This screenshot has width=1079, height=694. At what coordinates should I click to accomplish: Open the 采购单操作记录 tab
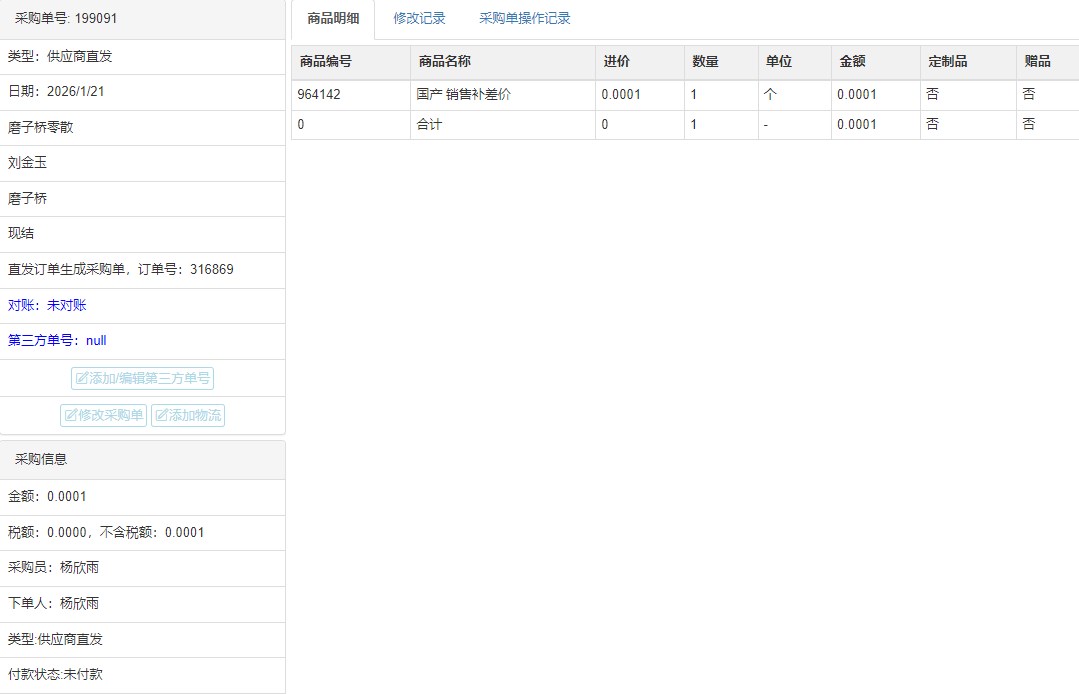click(524, 19)
